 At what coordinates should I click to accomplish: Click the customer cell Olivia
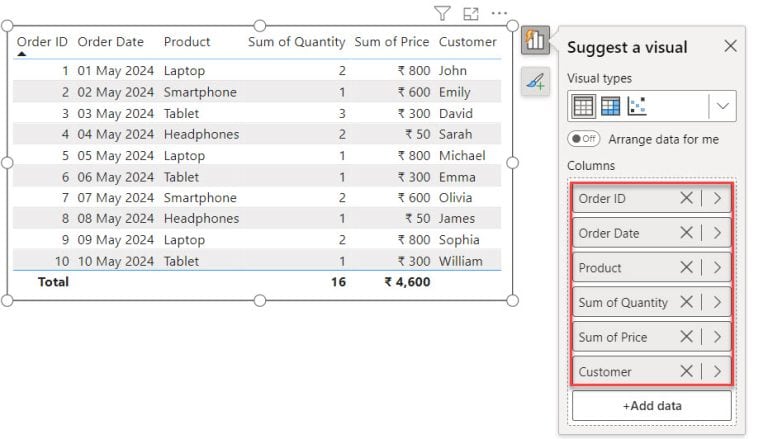[456, 197]
